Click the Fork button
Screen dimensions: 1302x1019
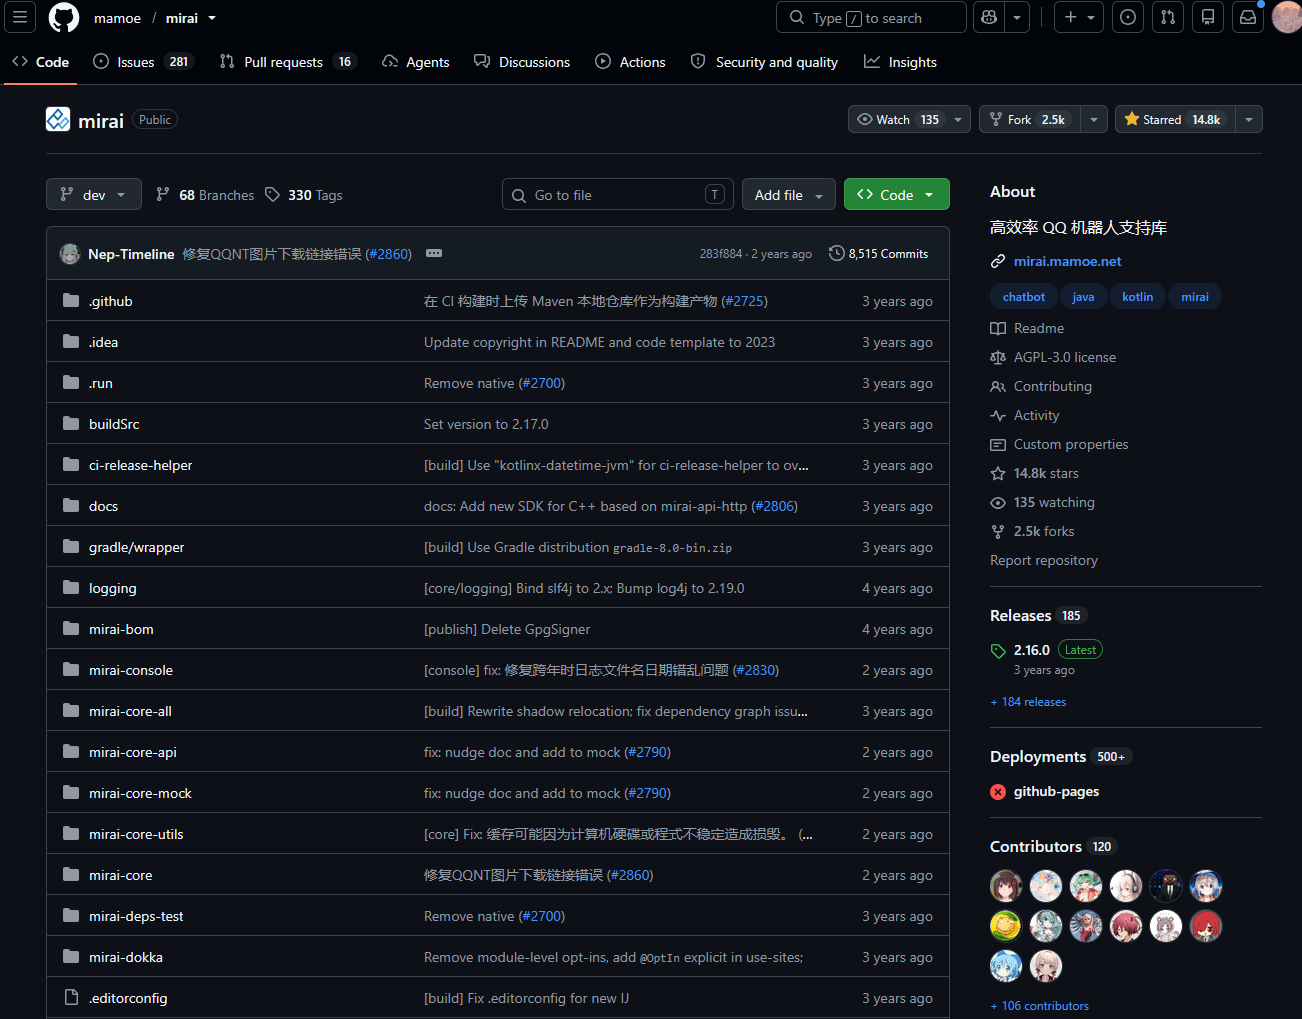(x=1029, y=119)
